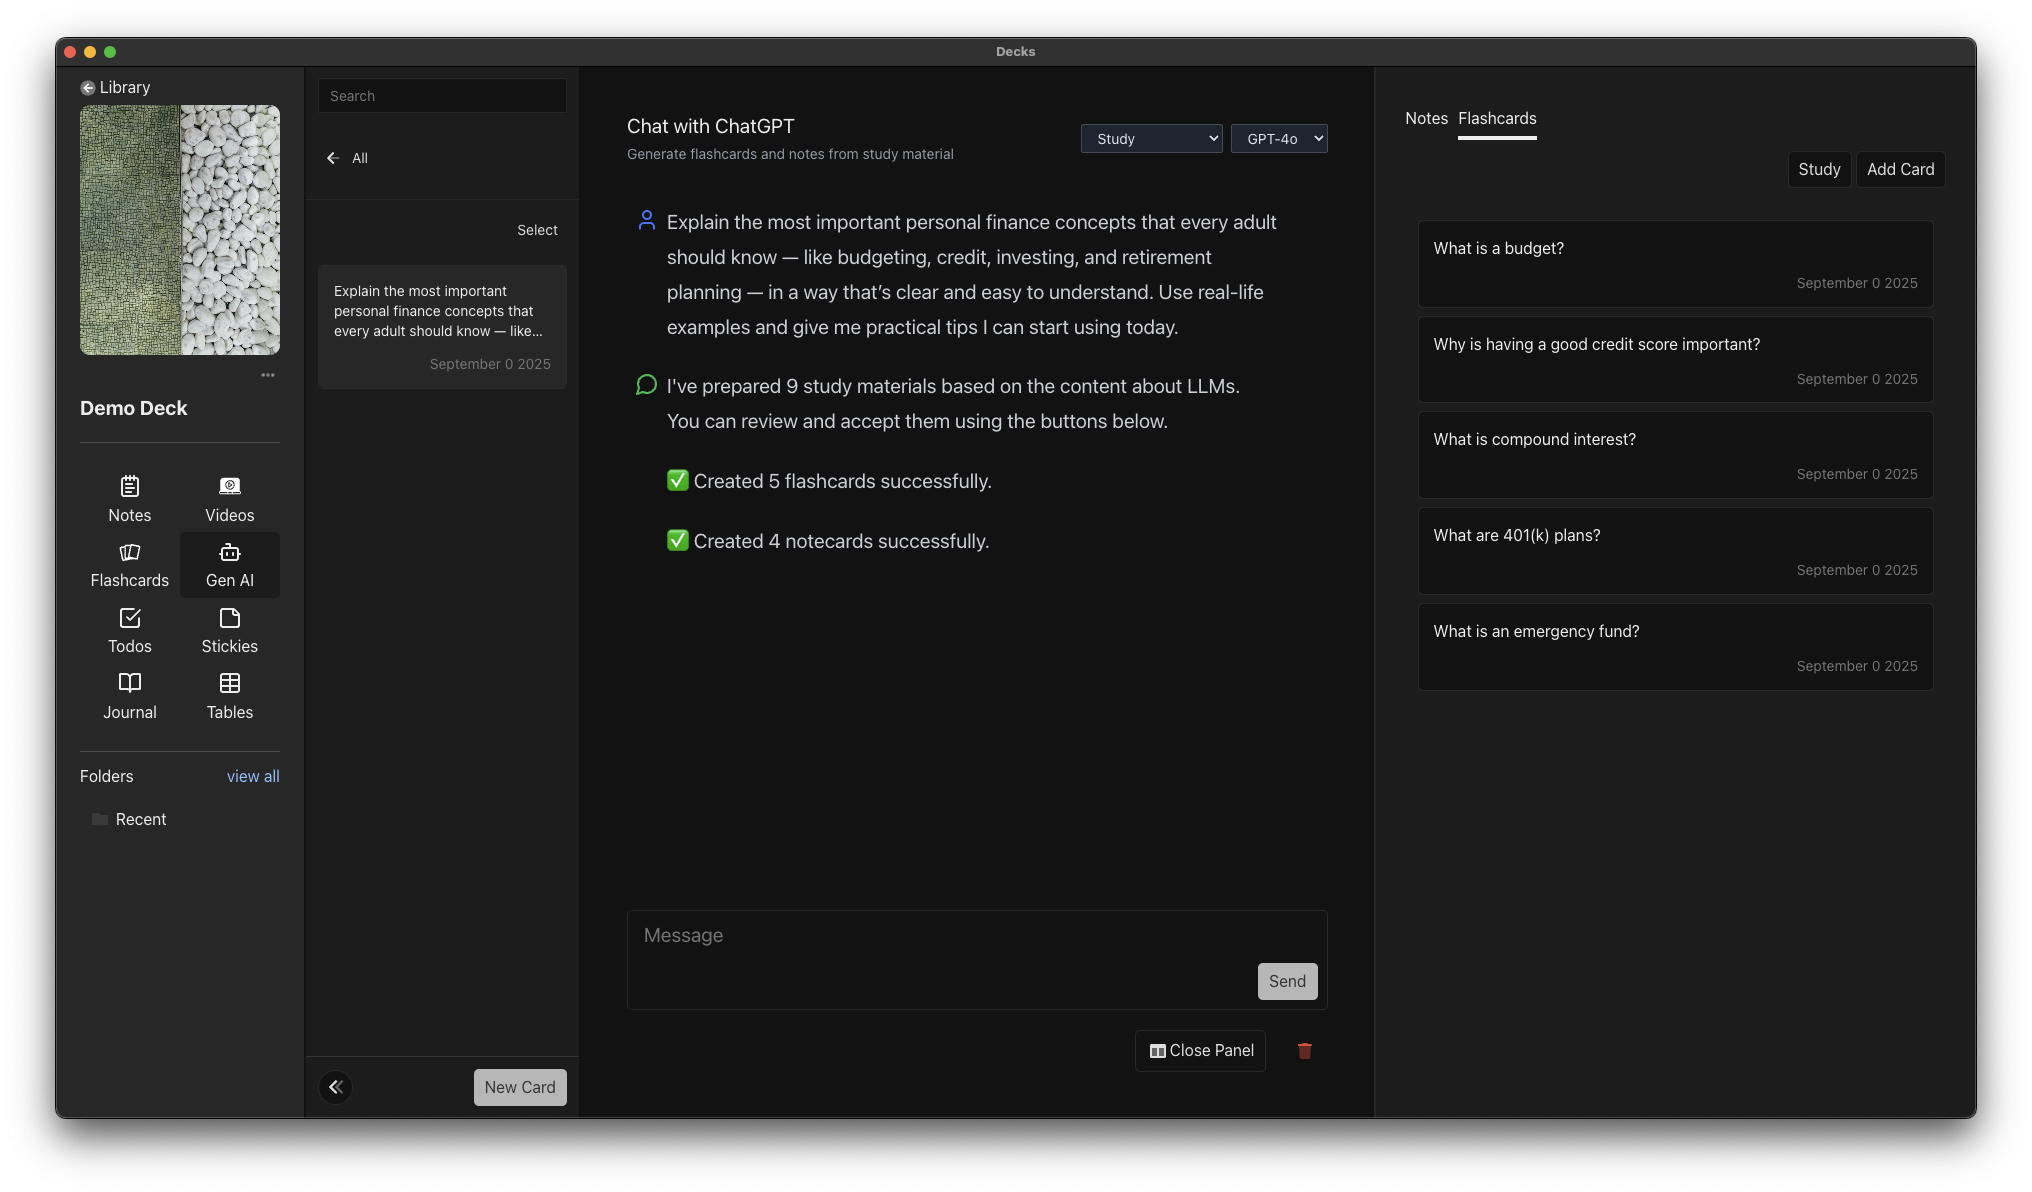Click the red trash delete icon
This screenshot has width=2032, height=1192.
(1304, 1051)
